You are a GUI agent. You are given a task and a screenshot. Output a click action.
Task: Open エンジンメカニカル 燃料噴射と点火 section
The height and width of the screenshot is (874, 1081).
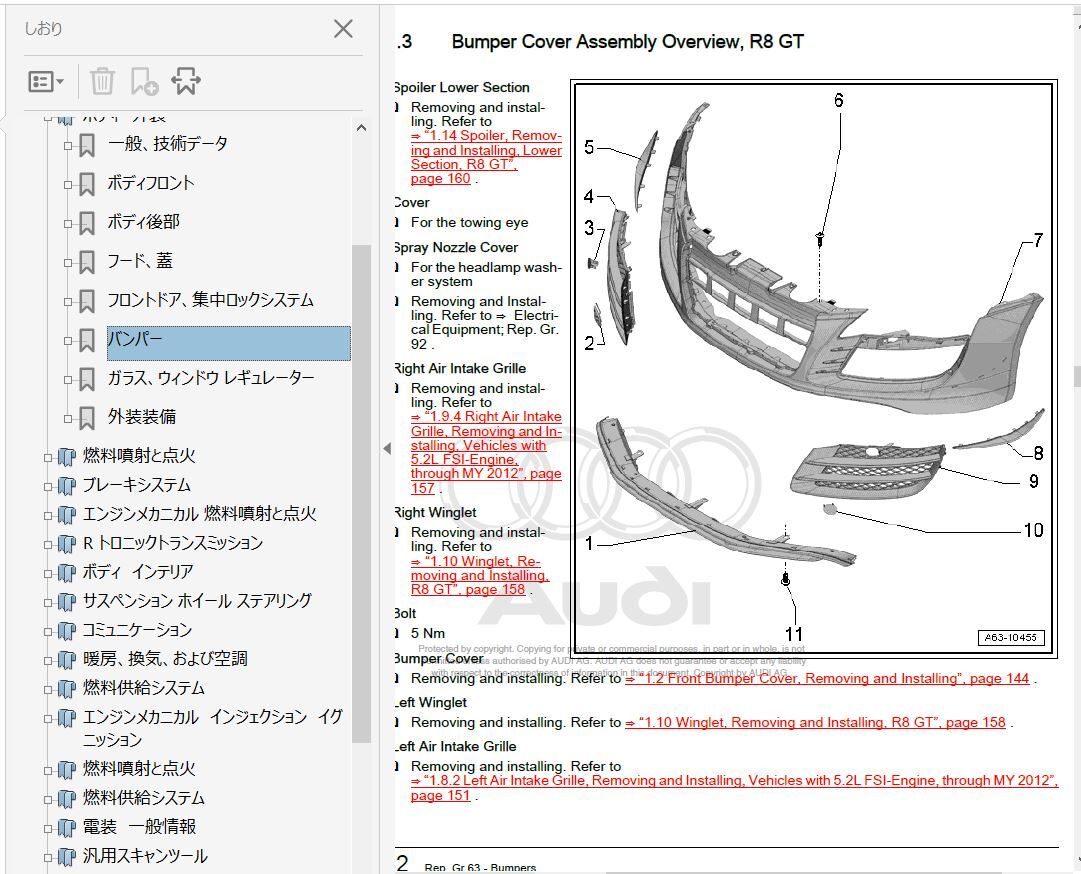click(x=199, y=514)
